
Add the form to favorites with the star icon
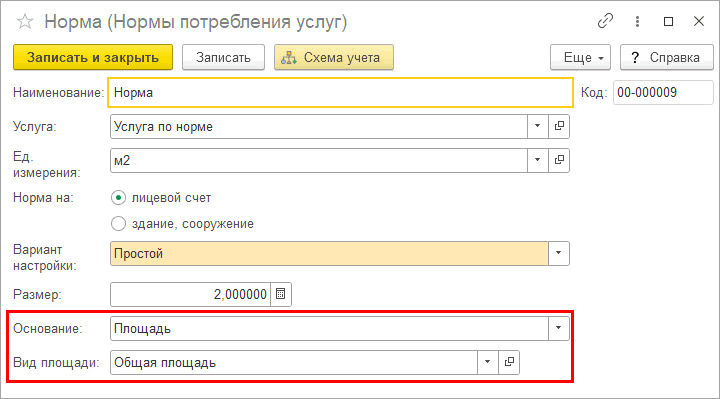point(25,22)
